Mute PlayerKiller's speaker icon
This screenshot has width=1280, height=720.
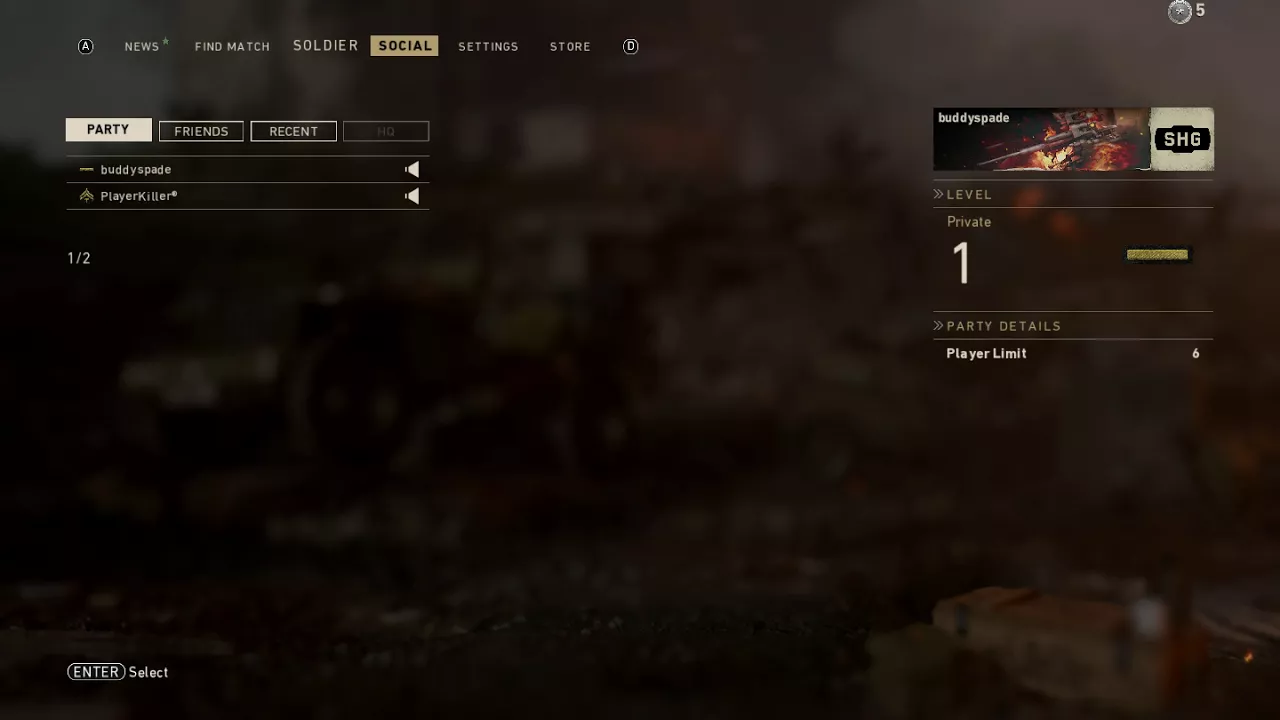click(x=412, y=196)
